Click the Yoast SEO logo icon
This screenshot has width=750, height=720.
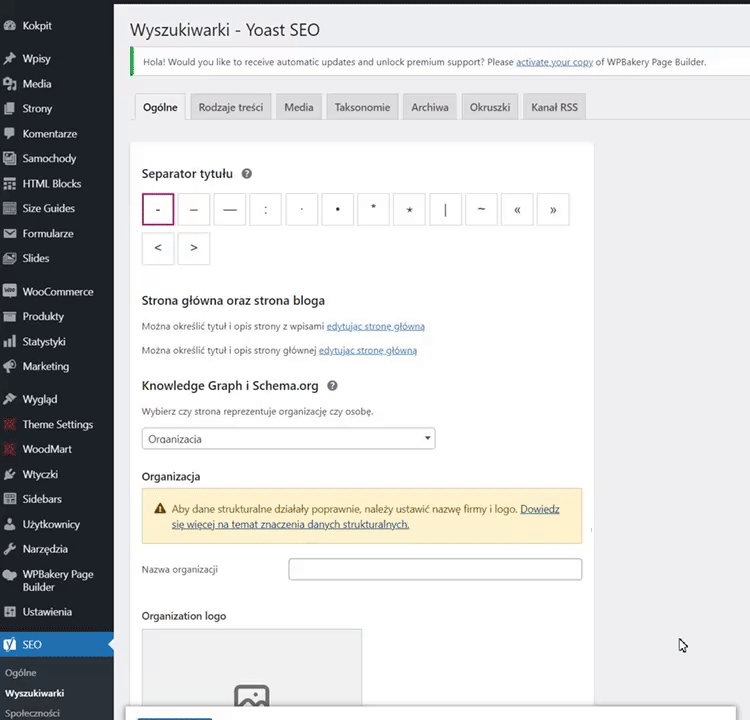tap(10, 644)
